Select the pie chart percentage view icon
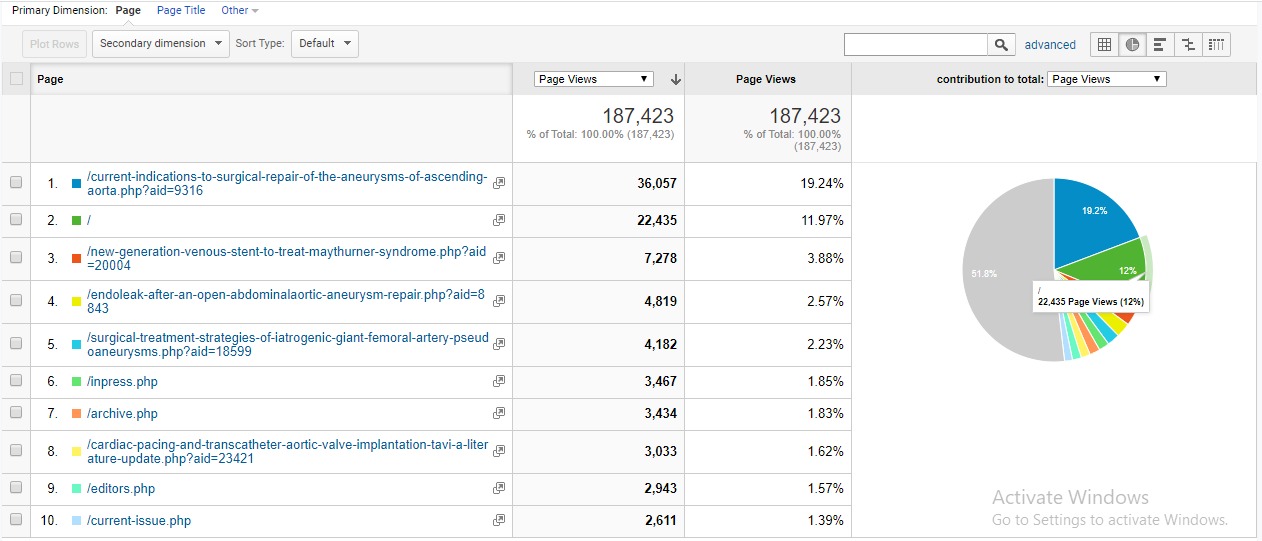The width and height of the screenshot is (1262, 541). (x=1132, y=44)
